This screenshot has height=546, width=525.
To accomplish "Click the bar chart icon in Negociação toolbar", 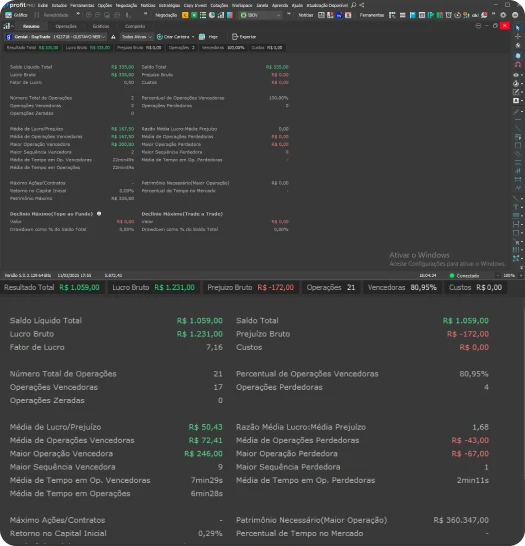I will pyautogui.click(x=221, y=15).
